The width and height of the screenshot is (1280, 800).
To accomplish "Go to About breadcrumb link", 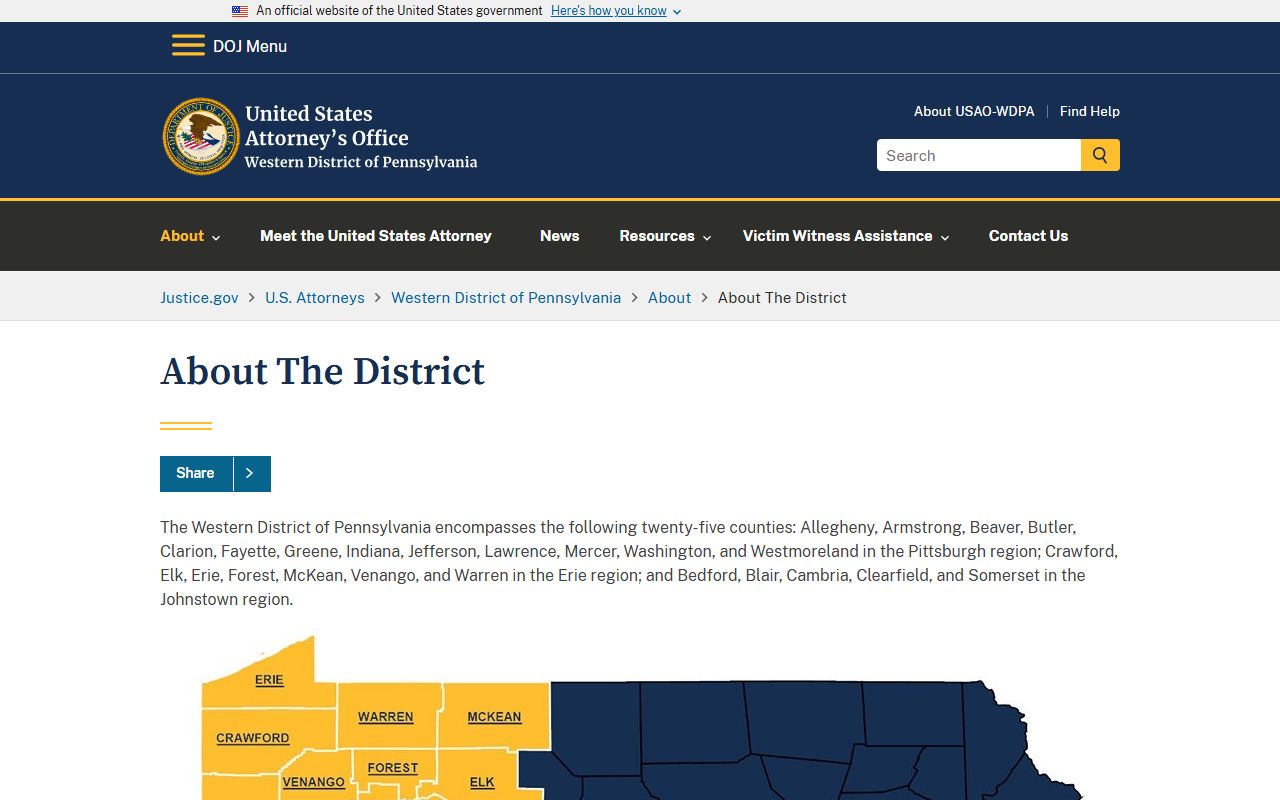I will pos(669,297).
